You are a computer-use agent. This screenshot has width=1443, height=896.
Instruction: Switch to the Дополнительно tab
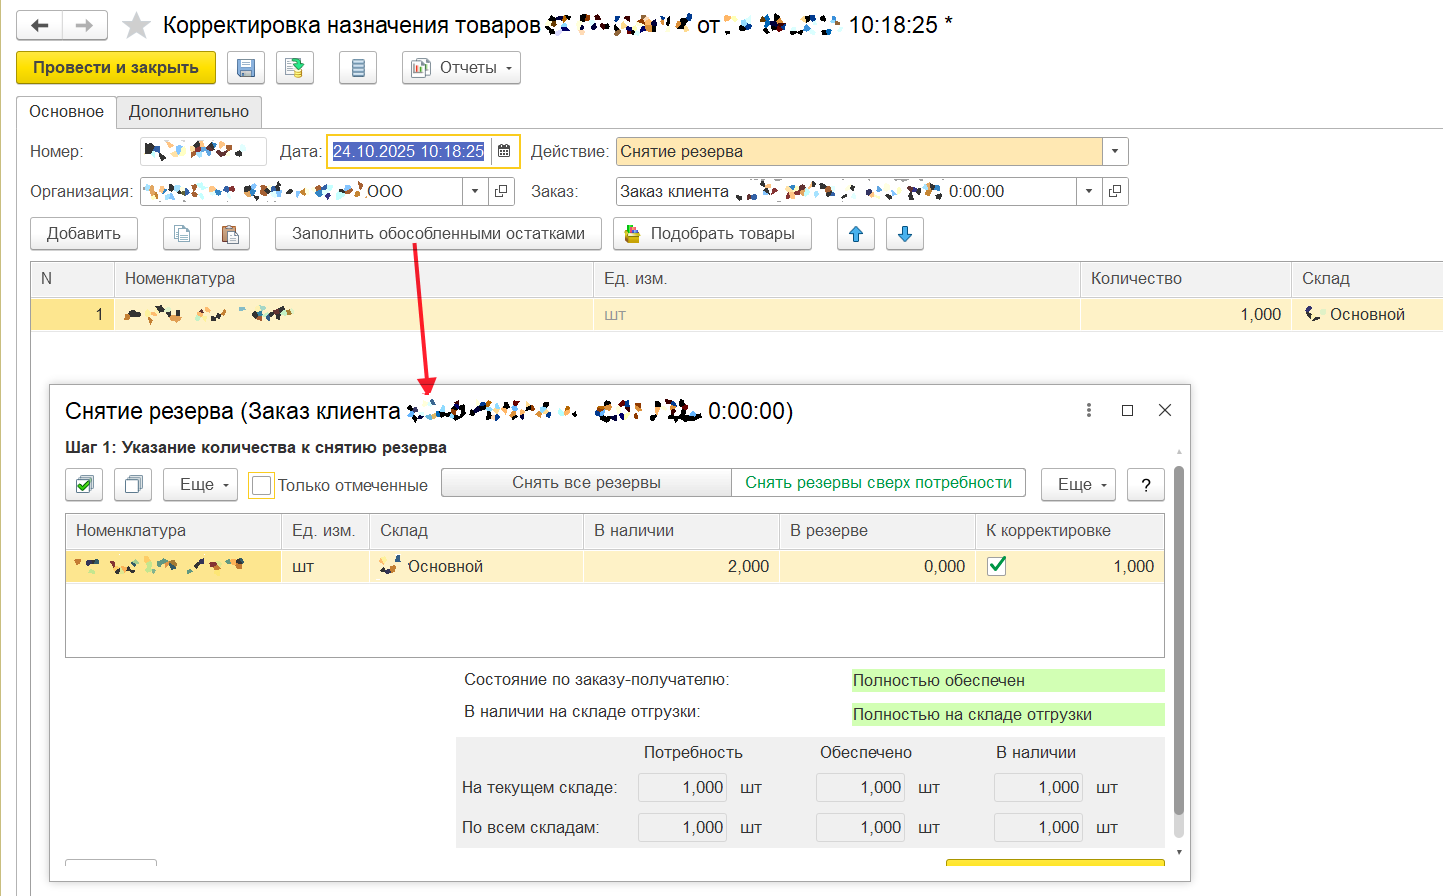(189, 112)
